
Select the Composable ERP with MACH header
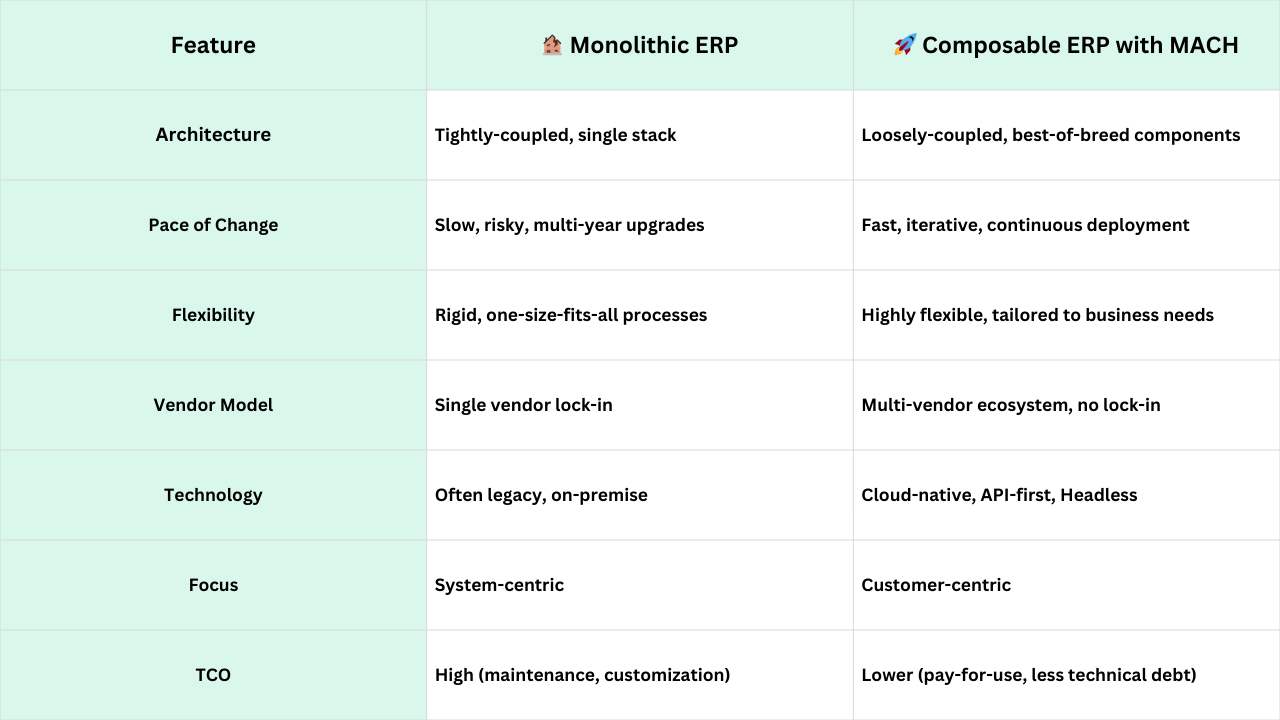pos(1066,45)
